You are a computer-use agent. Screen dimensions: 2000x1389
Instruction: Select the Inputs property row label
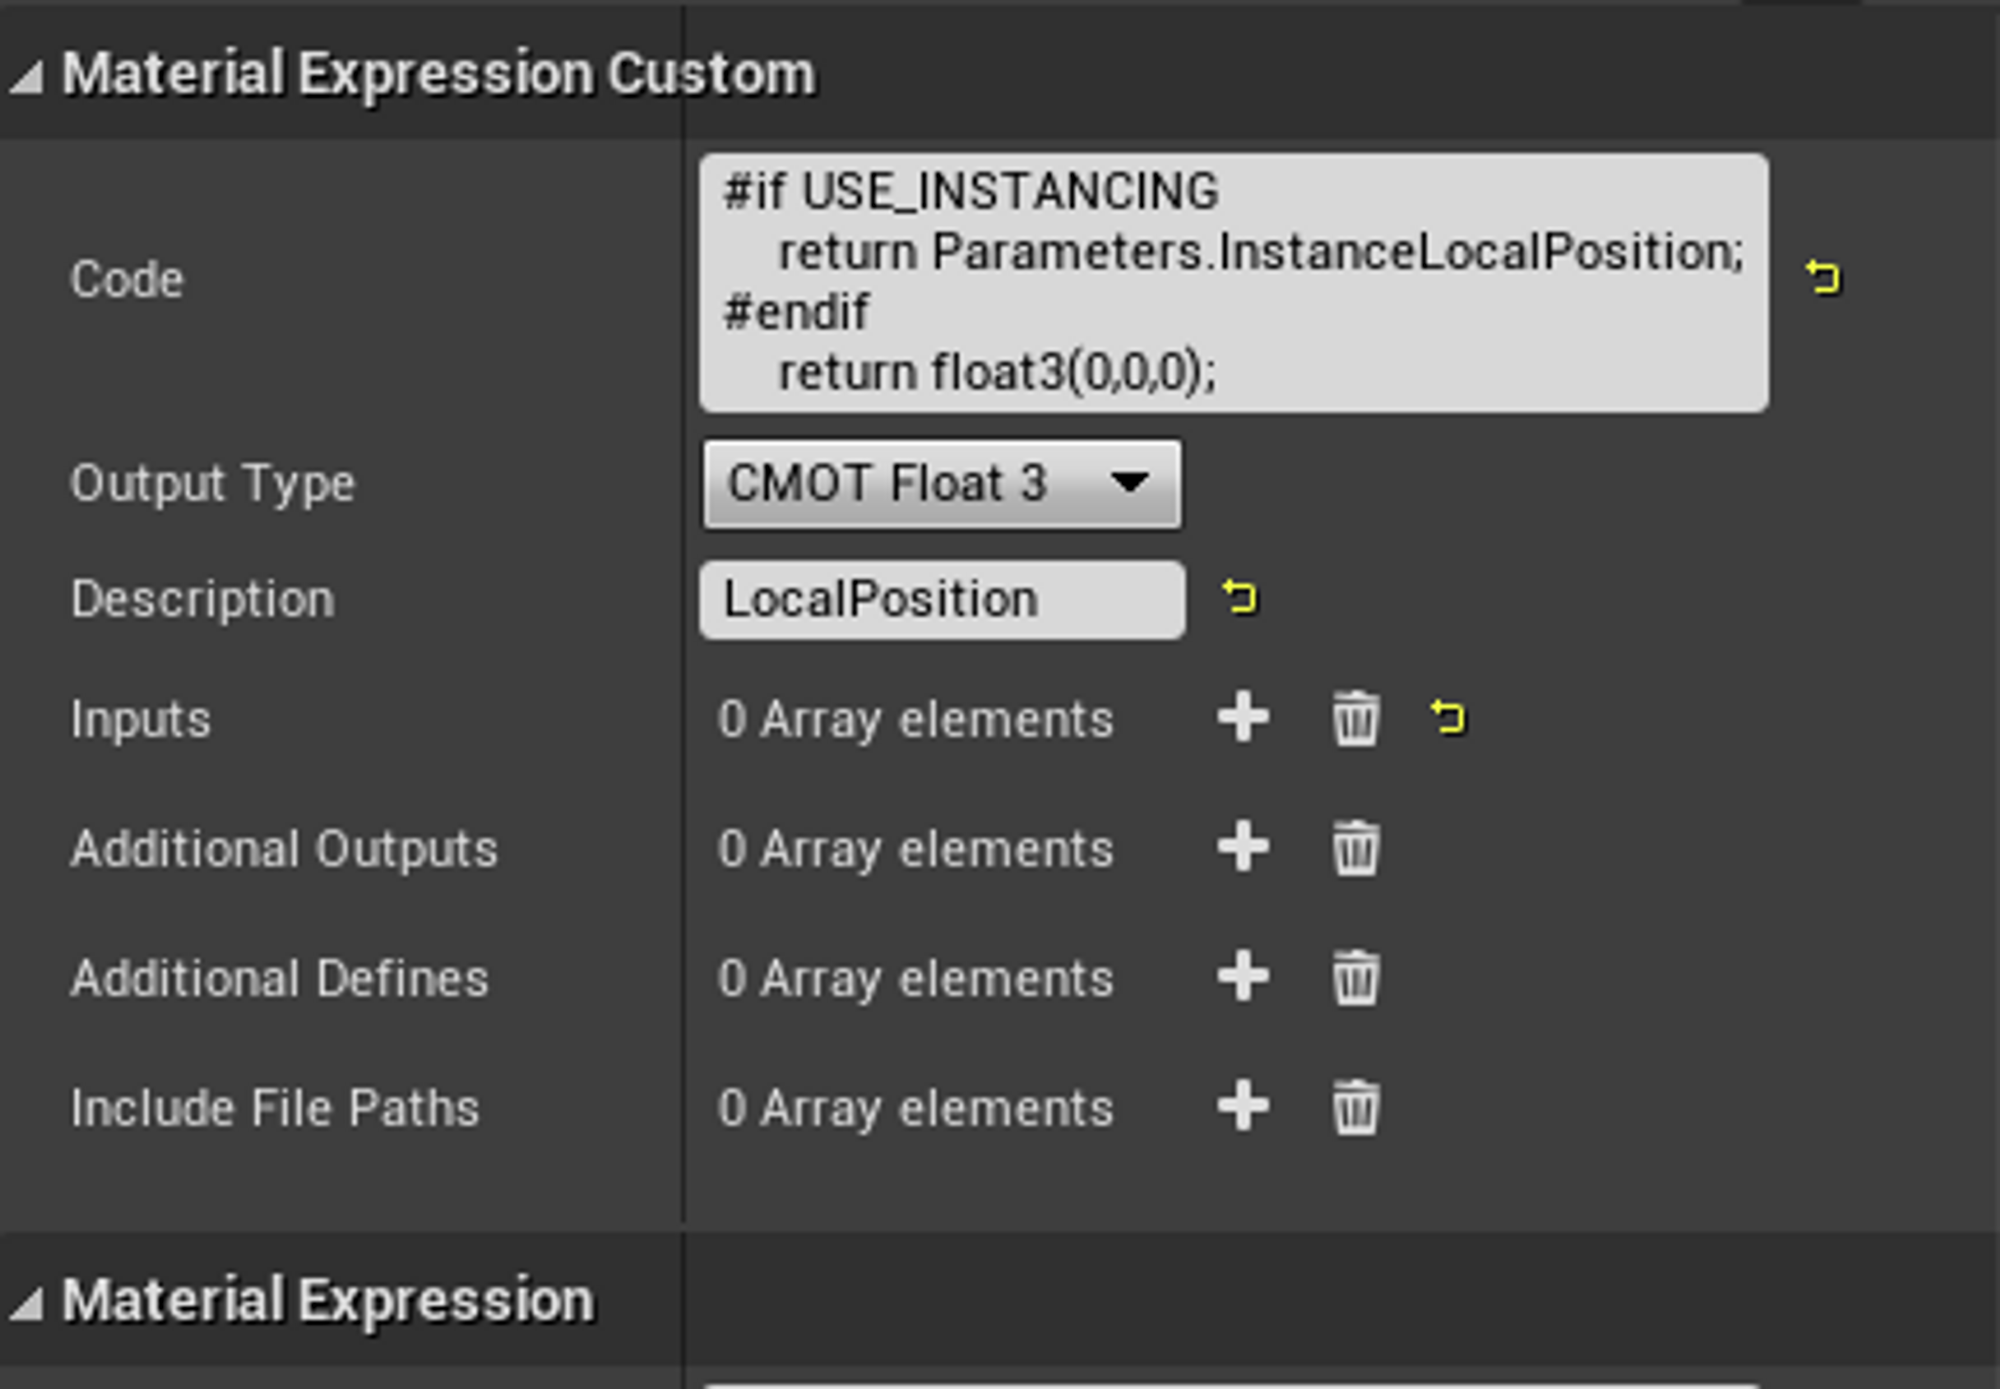pos(141,719)
